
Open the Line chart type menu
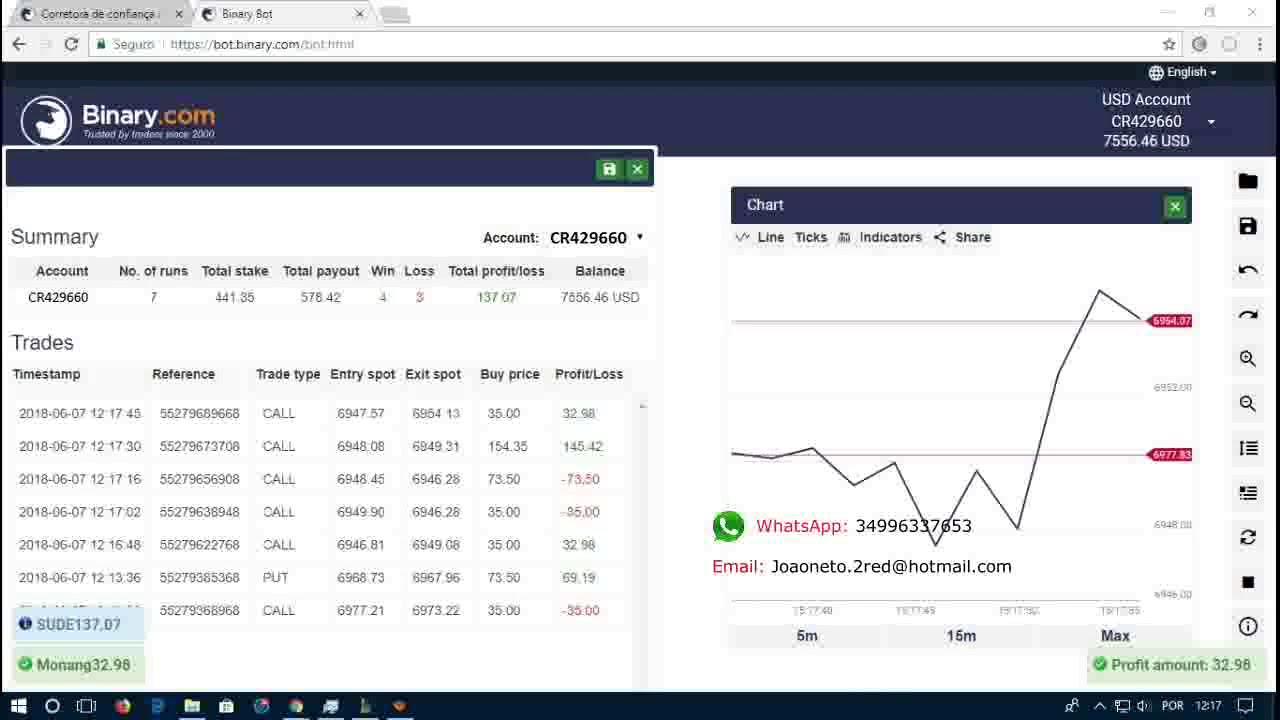click(x=760, y=237)
